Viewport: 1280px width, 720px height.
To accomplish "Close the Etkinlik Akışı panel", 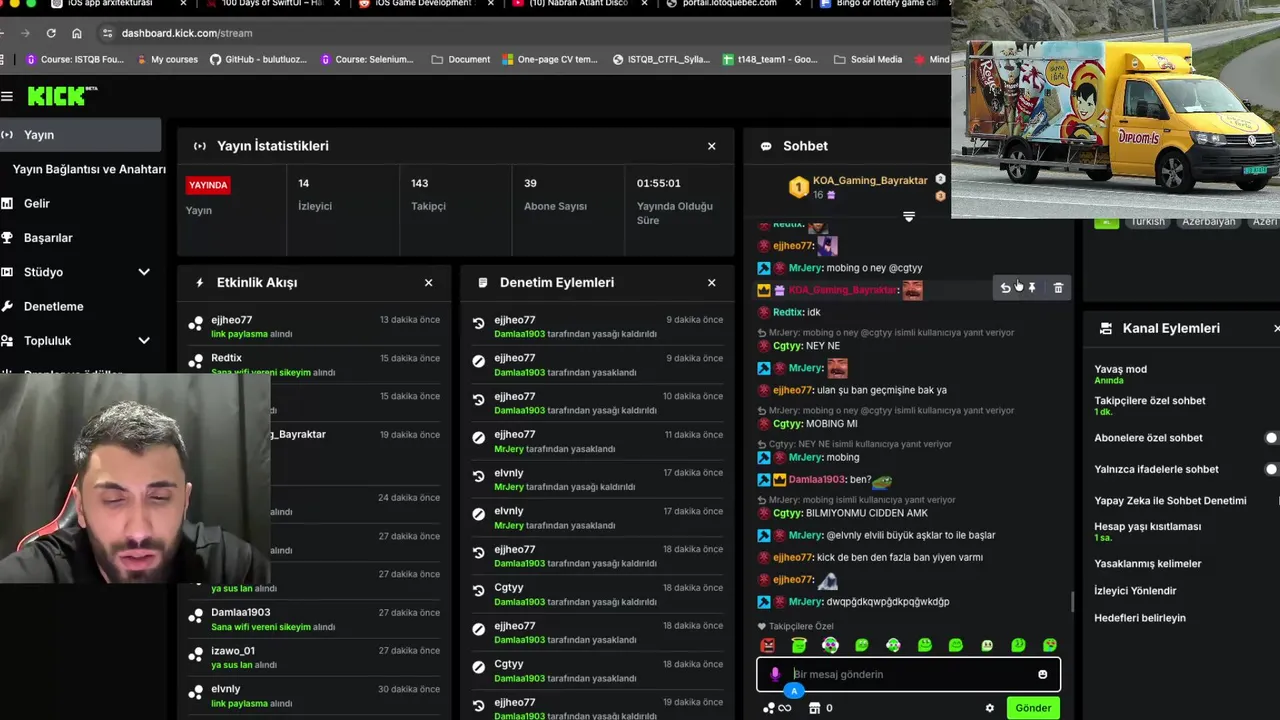I will coord(429,283).
